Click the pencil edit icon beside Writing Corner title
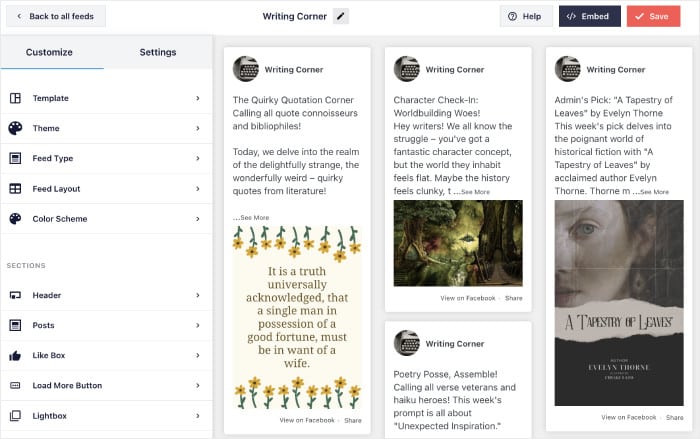700x439 pixels. pos(341,17)
